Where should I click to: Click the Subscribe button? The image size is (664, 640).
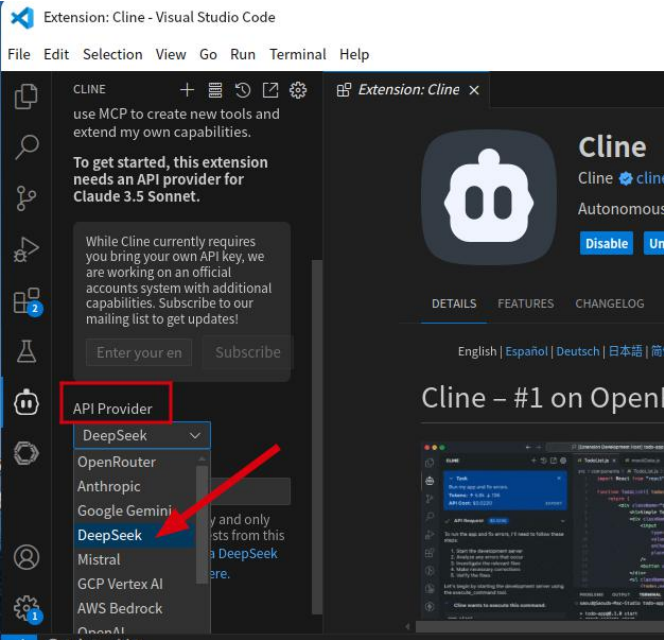248,352
